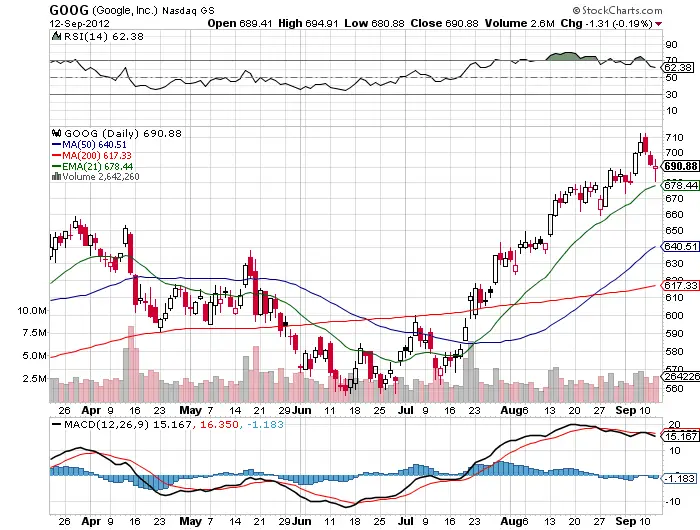Click the Volume 2.6M header value

pos(520,23)
